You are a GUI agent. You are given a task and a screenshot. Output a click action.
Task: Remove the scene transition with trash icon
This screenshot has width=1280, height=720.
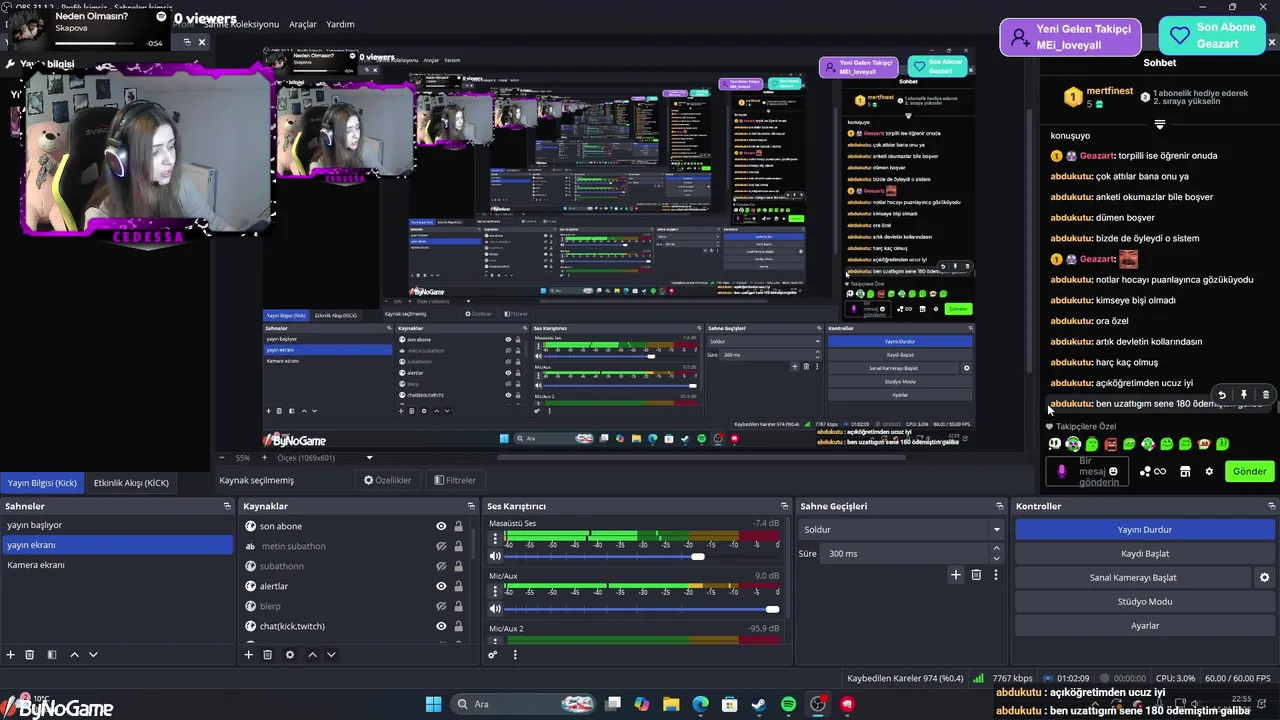pos(976,575)
